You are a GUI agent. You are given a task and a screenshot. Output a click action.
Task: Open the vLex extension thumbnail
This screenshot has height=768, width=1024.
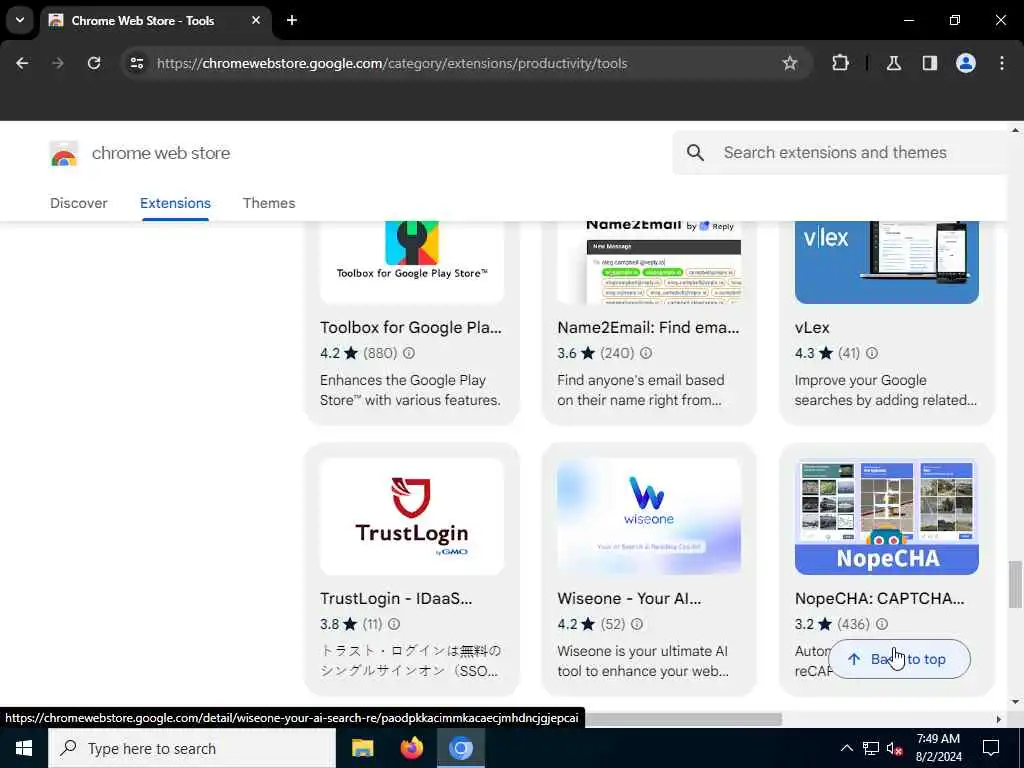coord(887,262)
